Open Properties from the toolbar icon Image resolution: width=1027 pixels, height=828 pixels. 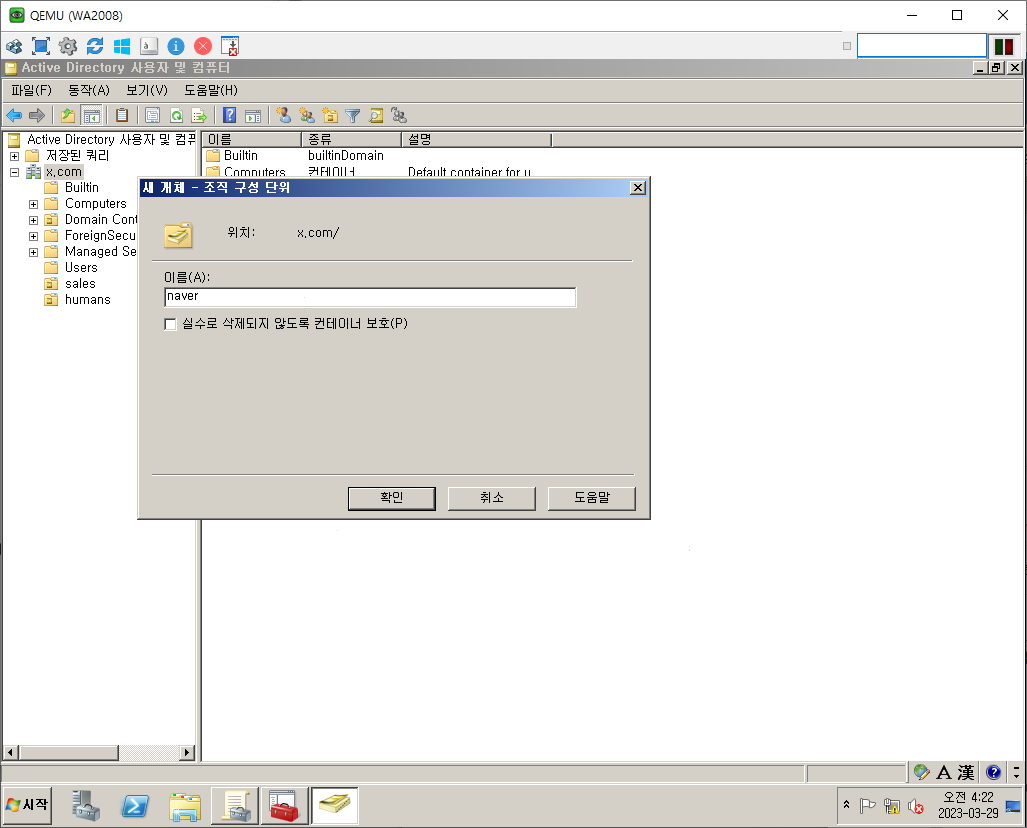152,116
